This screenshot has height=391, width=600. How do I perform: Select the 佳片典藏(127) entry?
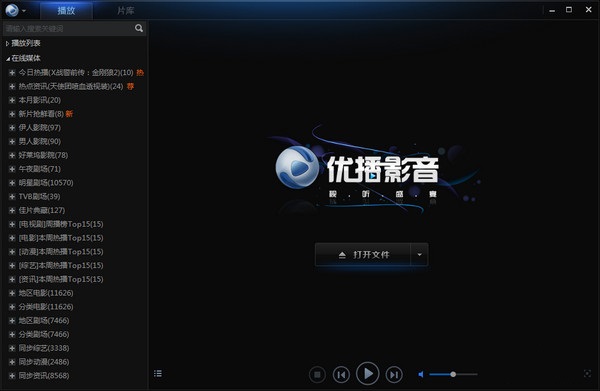[x=42, y=210]
